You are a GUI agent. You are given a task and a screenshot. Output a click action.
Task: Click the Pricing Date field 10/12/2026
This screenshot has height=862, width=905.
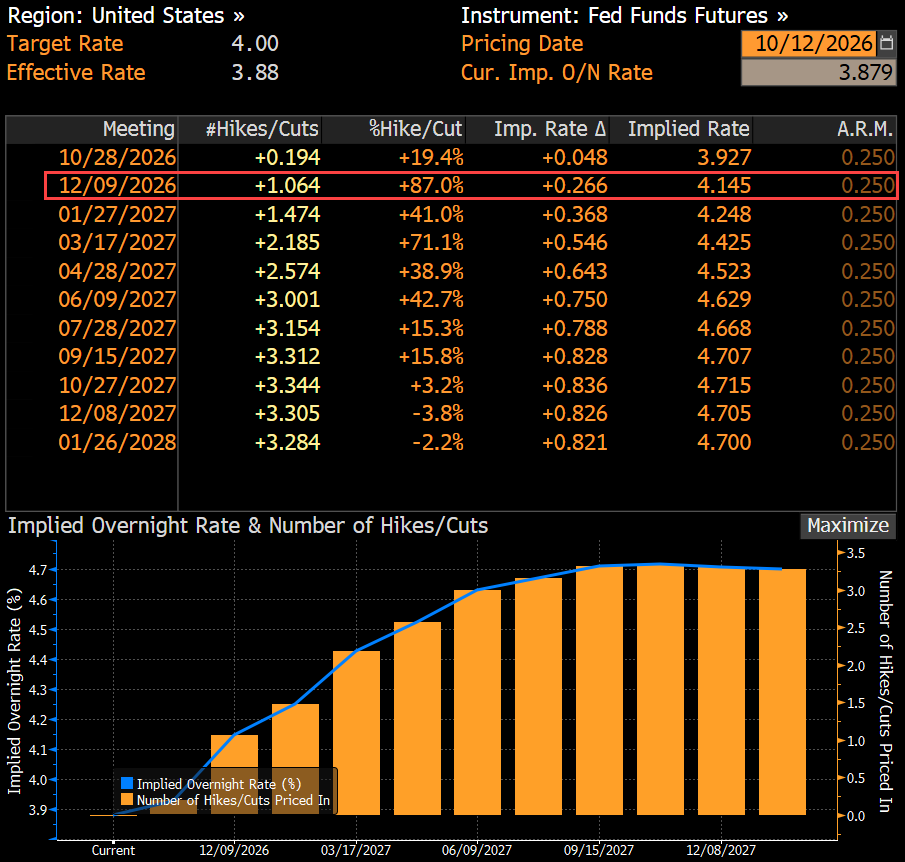click(809, 43)
